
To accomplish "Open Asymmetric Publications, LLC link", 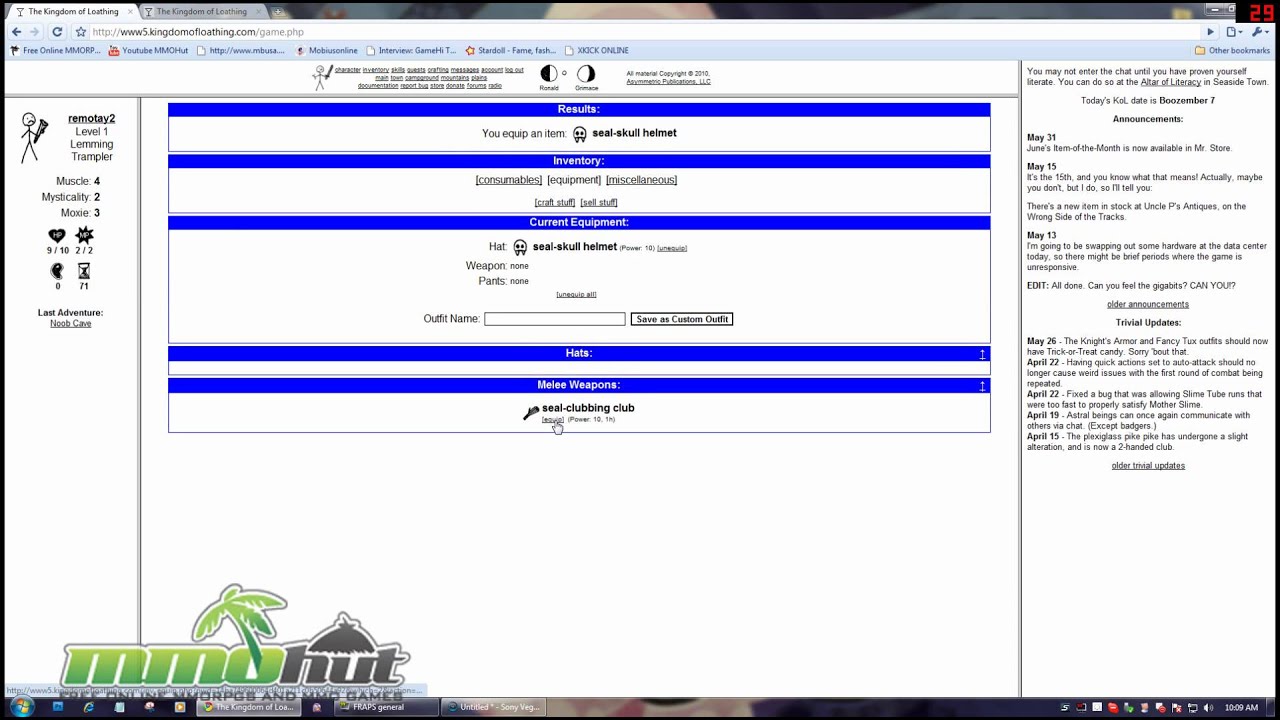I will tap(668, 82).
